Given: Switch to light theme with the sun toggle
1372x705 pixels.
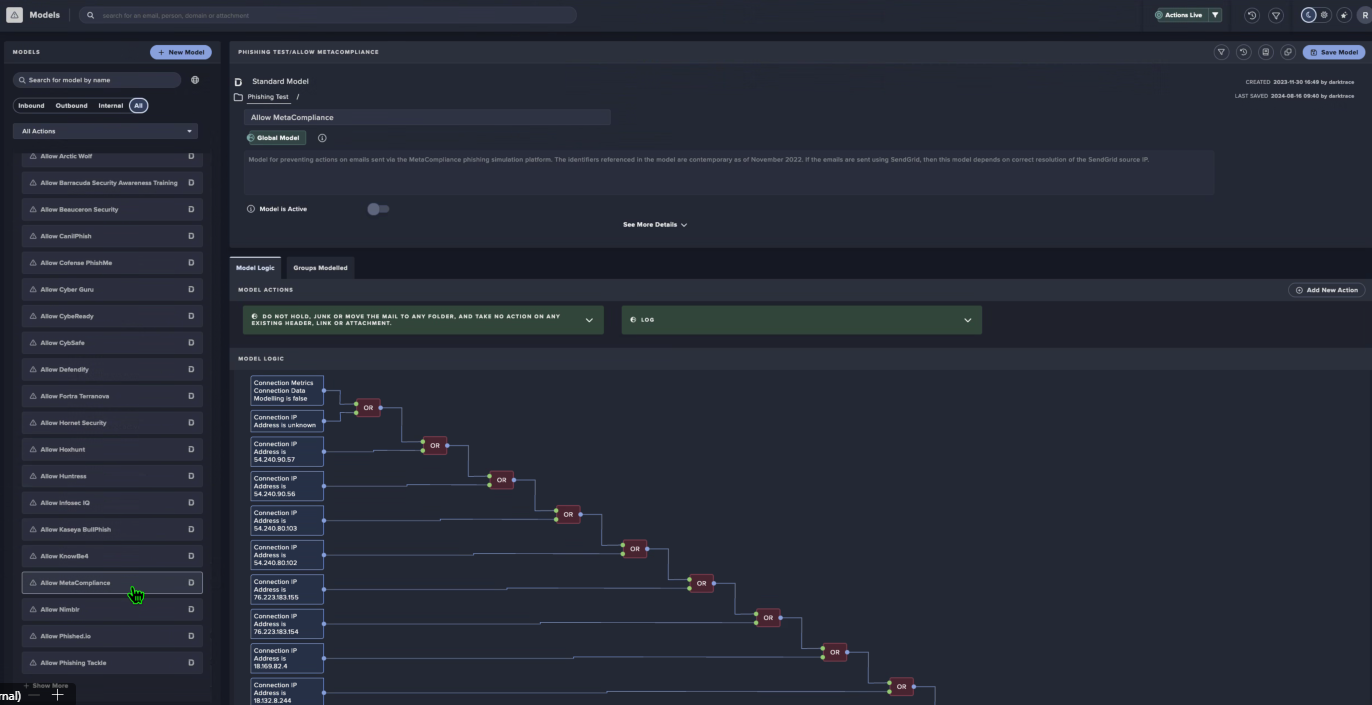Looking at the screenshot, I should tap(1324, 15).
